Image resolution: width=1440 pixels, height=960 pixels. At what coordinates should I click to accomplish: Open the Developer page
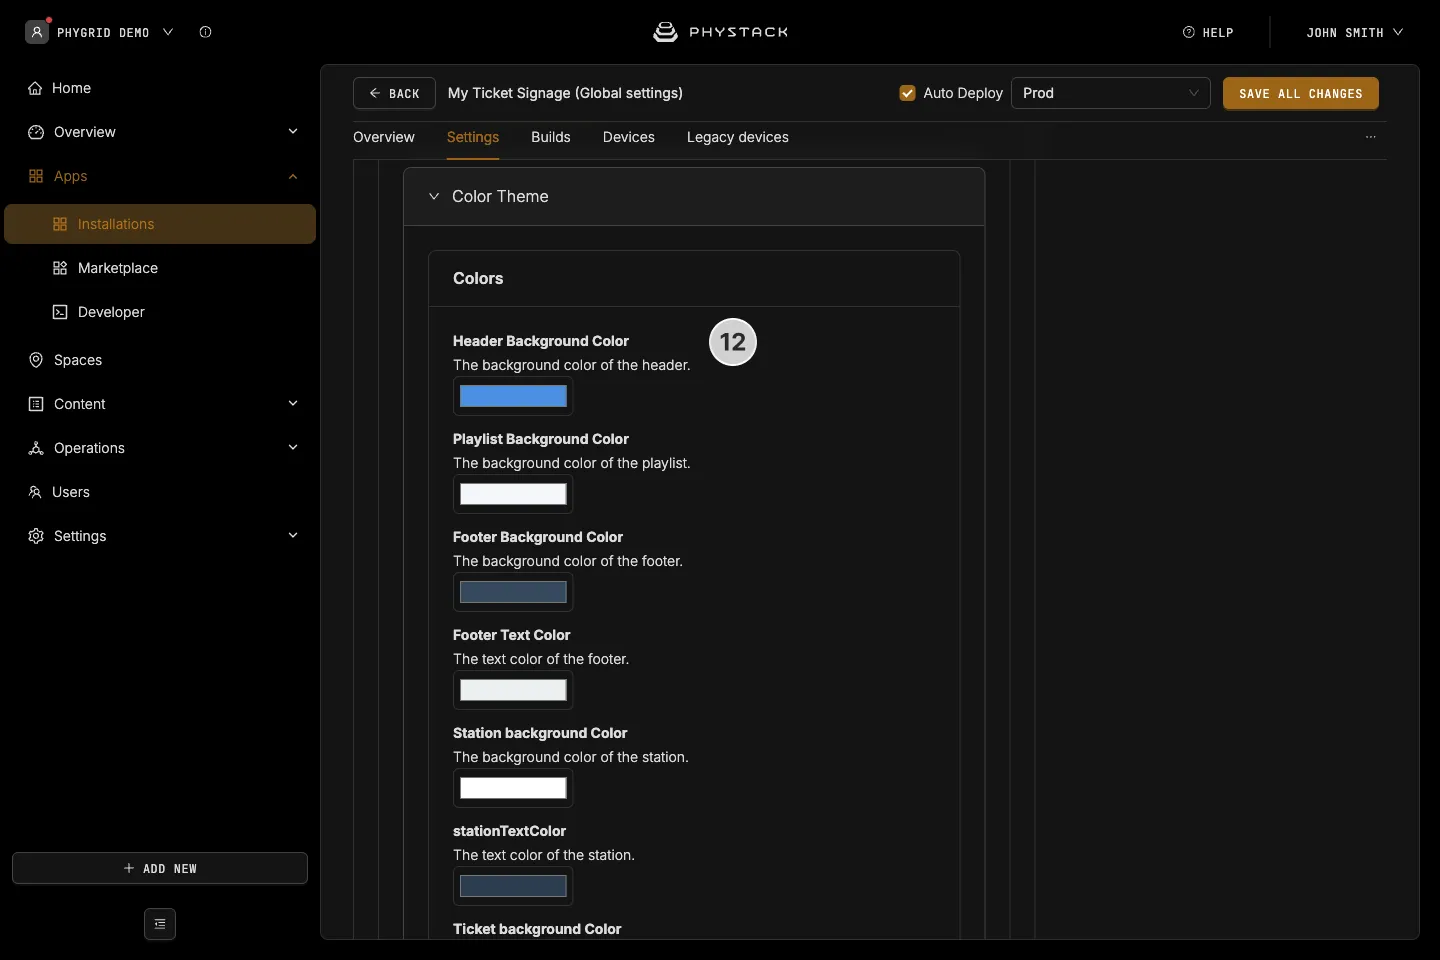pyautogui.click(x=111, y=312)
